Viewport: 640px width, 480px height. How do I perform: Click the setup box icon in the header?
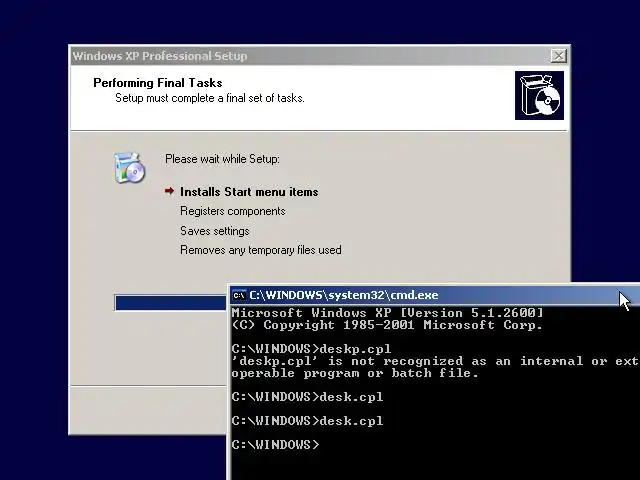(539, 96)
